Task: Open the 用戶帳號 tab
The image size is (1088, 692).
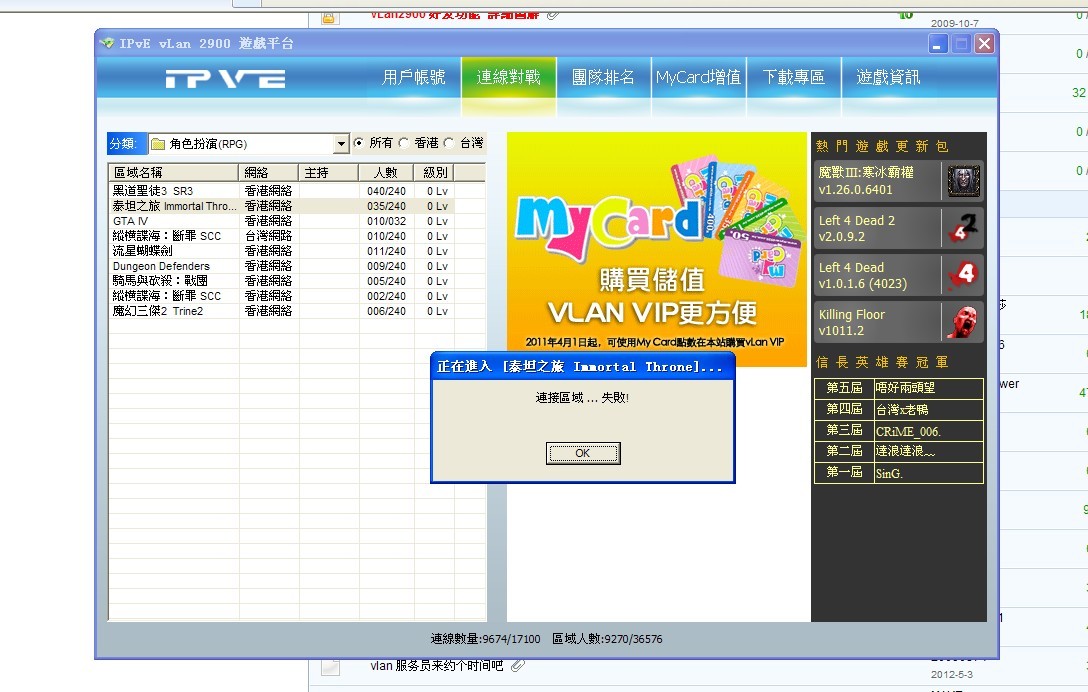Action: (413, 78)
